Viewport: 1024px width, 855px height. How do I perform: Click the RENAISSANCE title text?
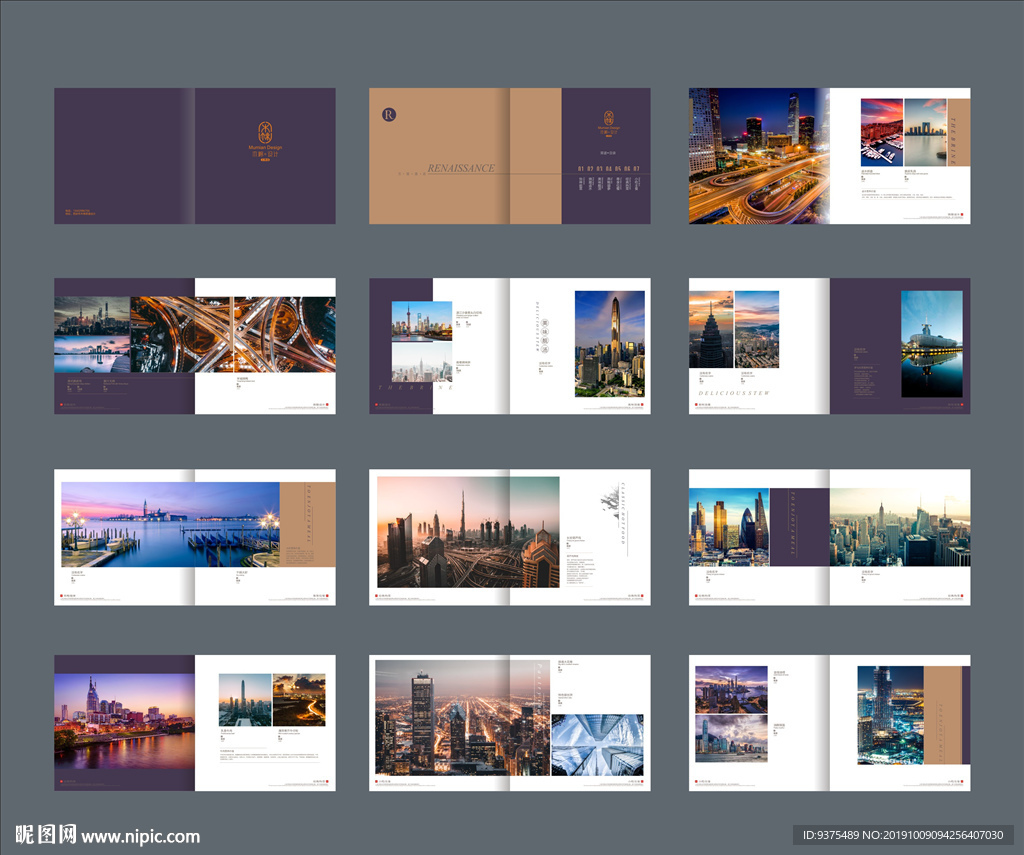[x=461, y=168]
